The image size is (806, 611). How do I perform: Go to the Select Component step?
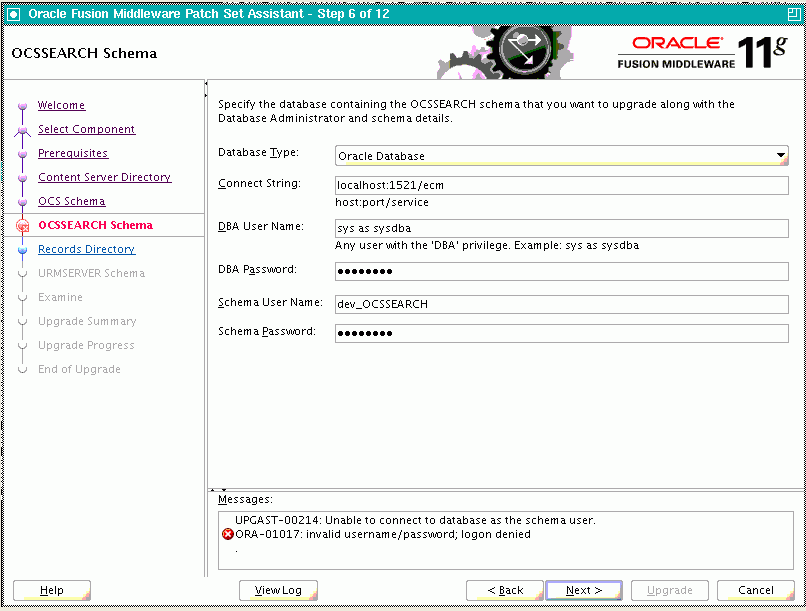click(86, 129)
